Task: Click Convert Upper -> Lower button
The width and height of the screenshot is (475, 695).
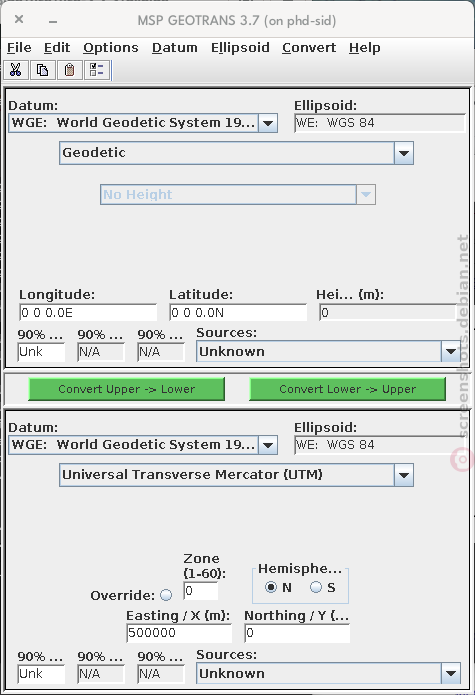Action: point(126,389)
